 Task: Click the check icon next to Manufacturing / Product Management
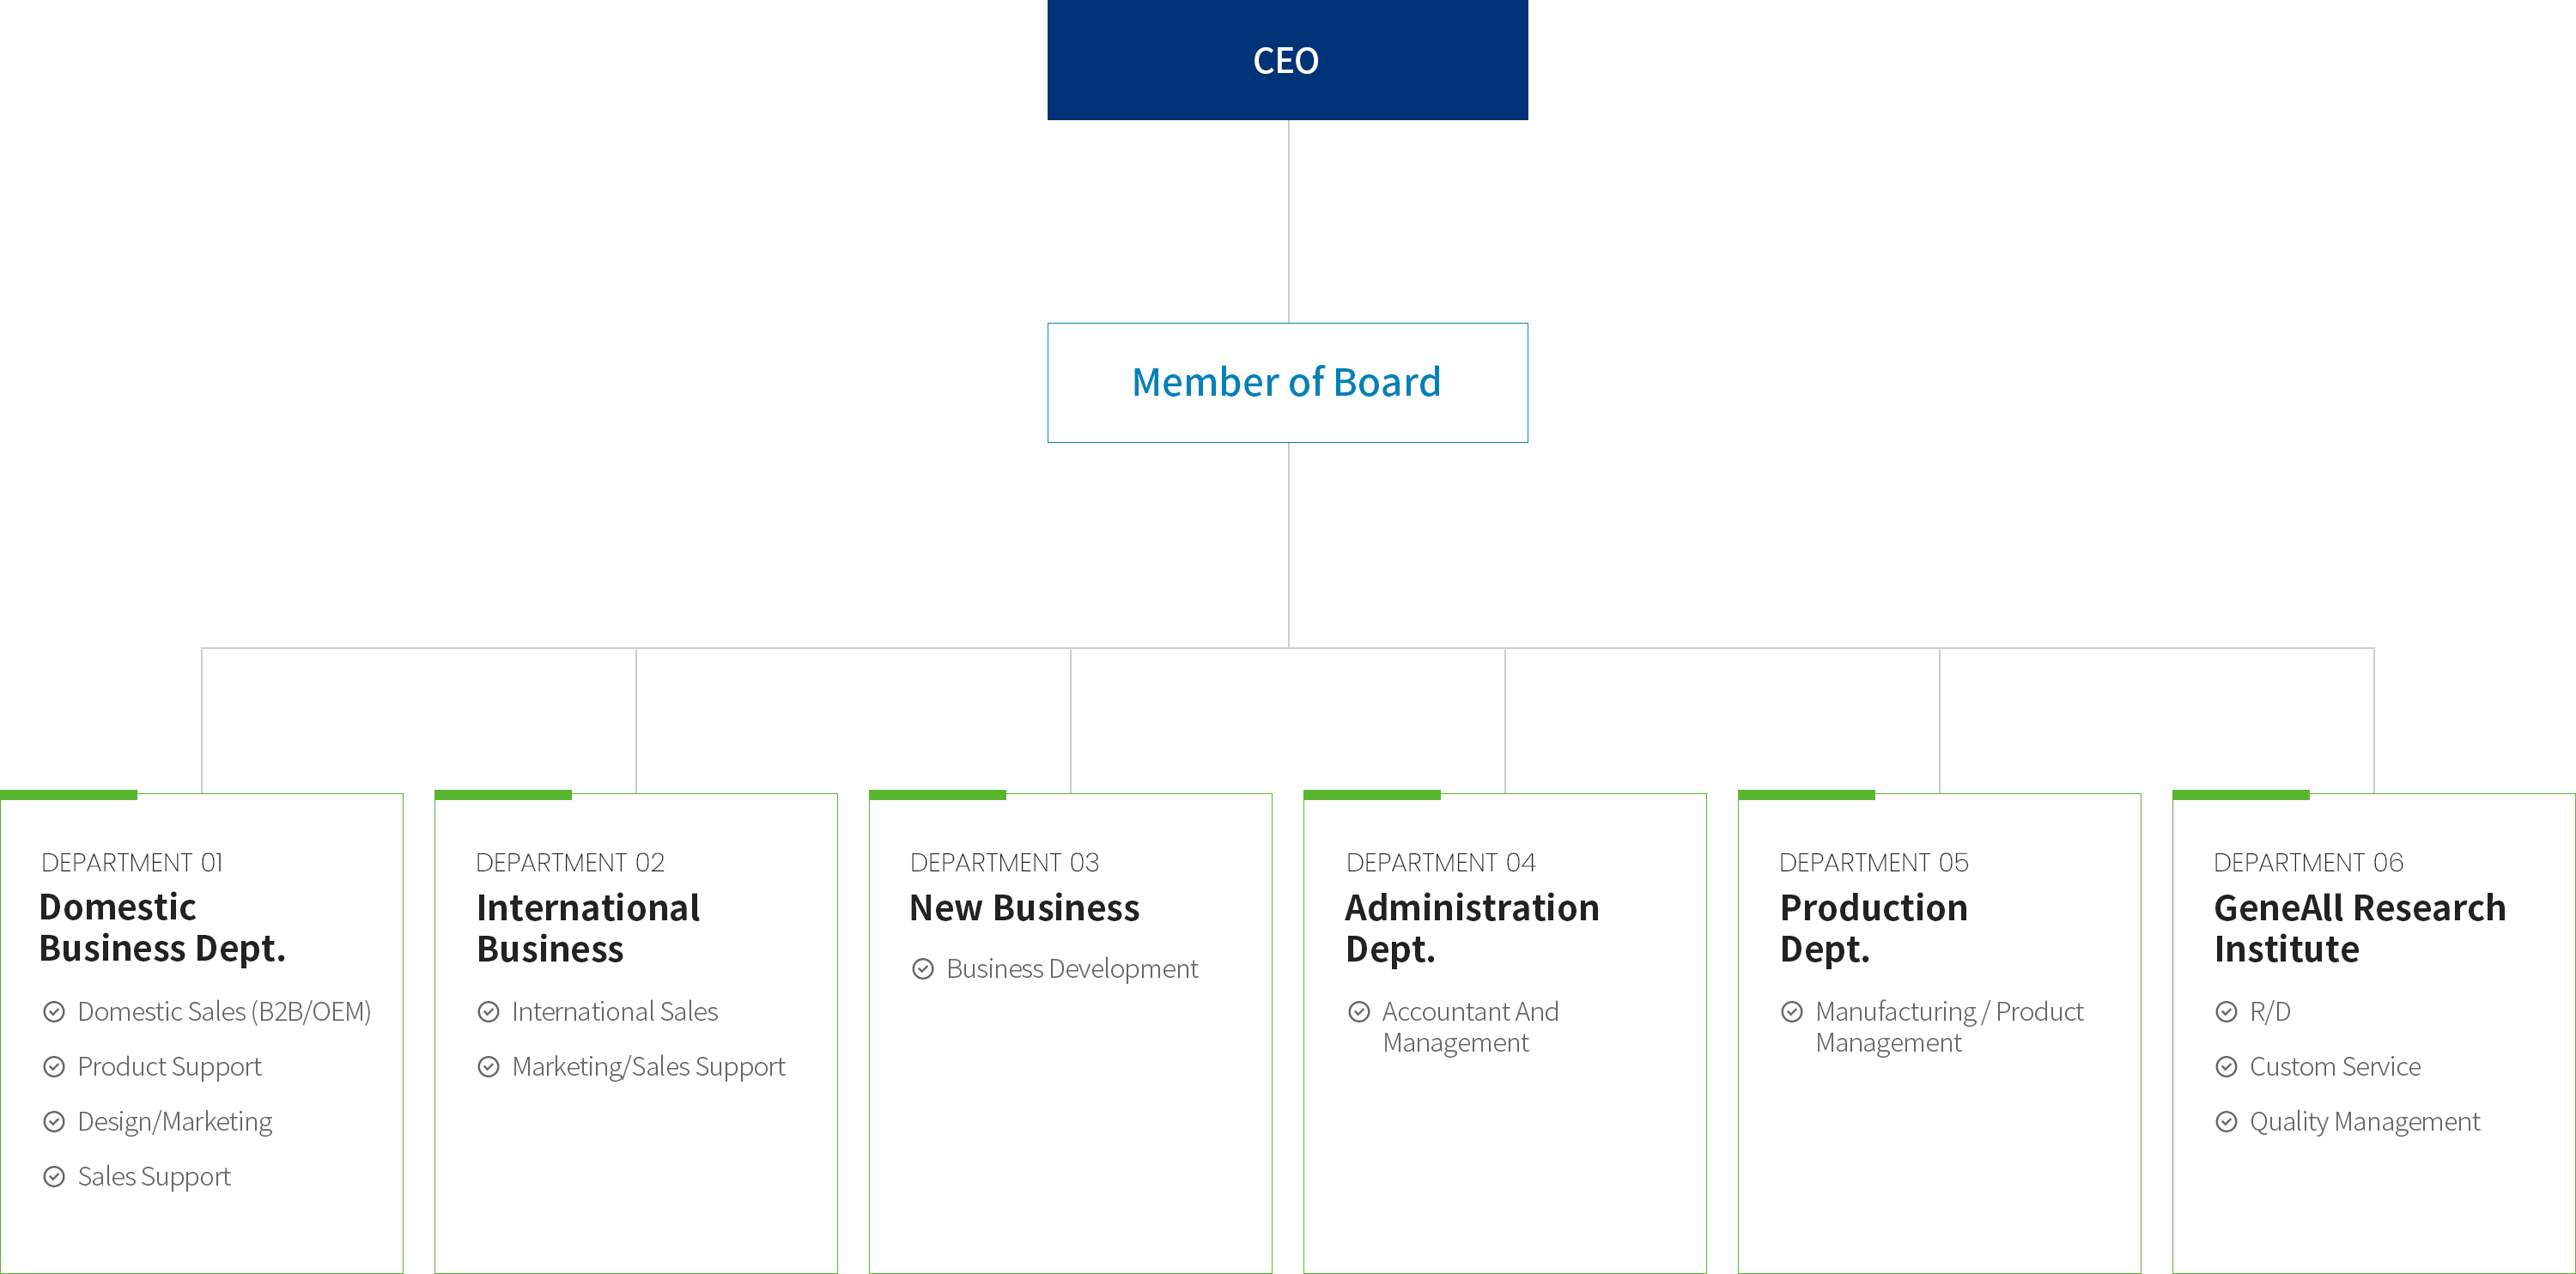click(1792, 1012)
